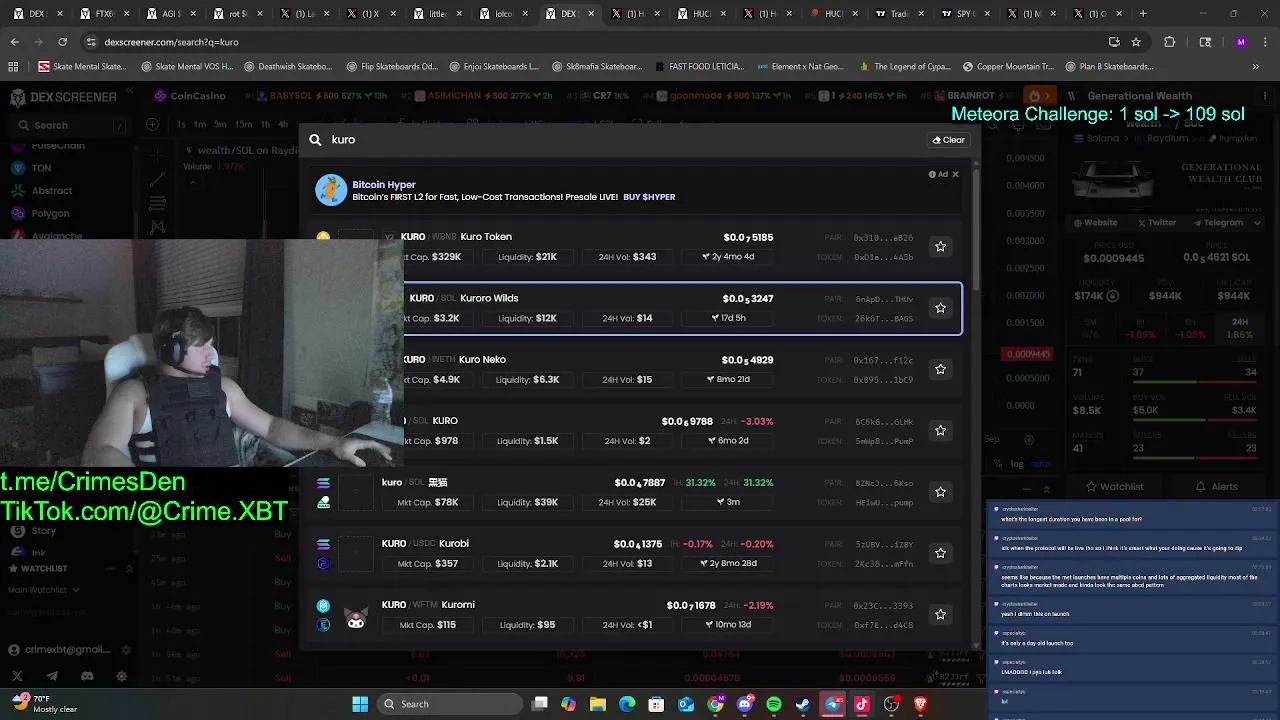
Task: Open Discord from the taskbar
Action: [745, 704]
